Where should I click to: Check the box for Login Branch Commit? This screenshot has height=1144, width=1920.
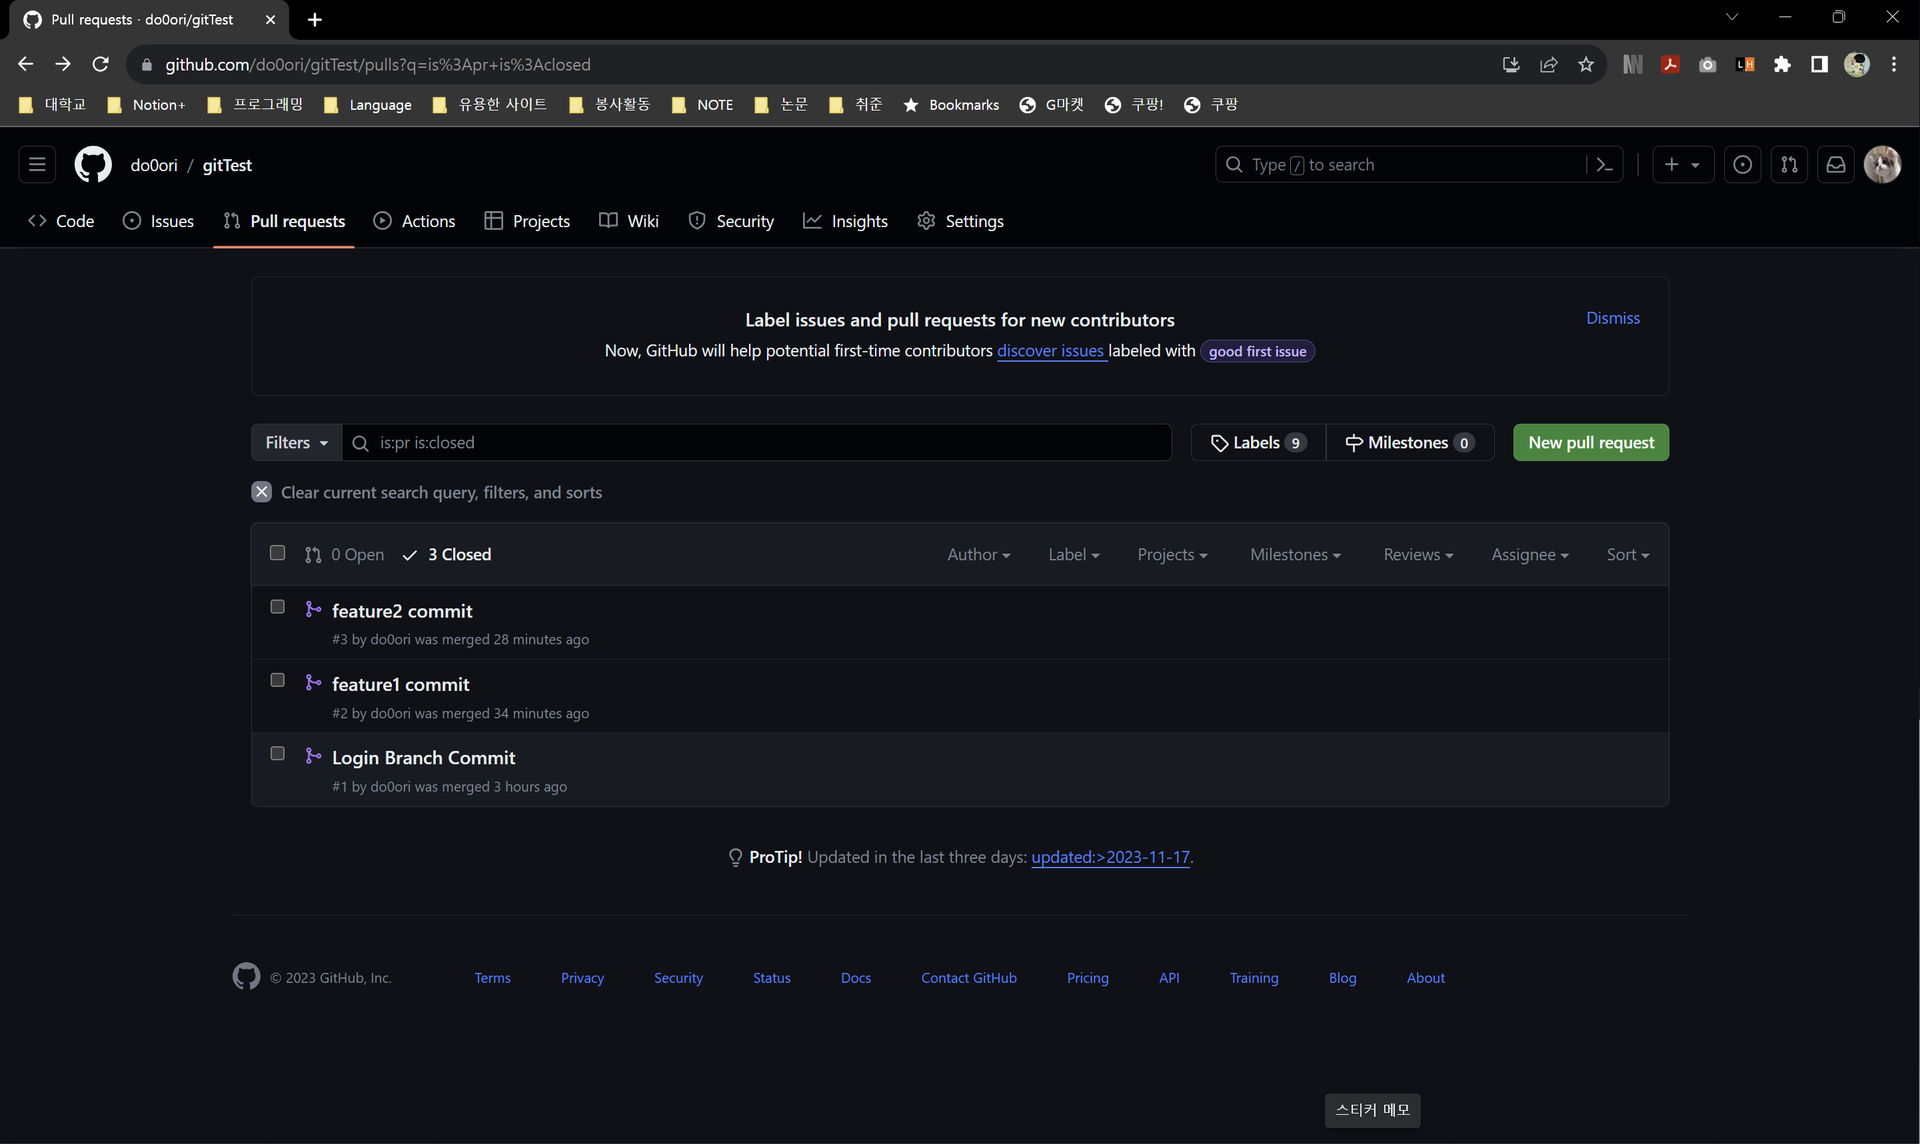(x=277, y=754)
